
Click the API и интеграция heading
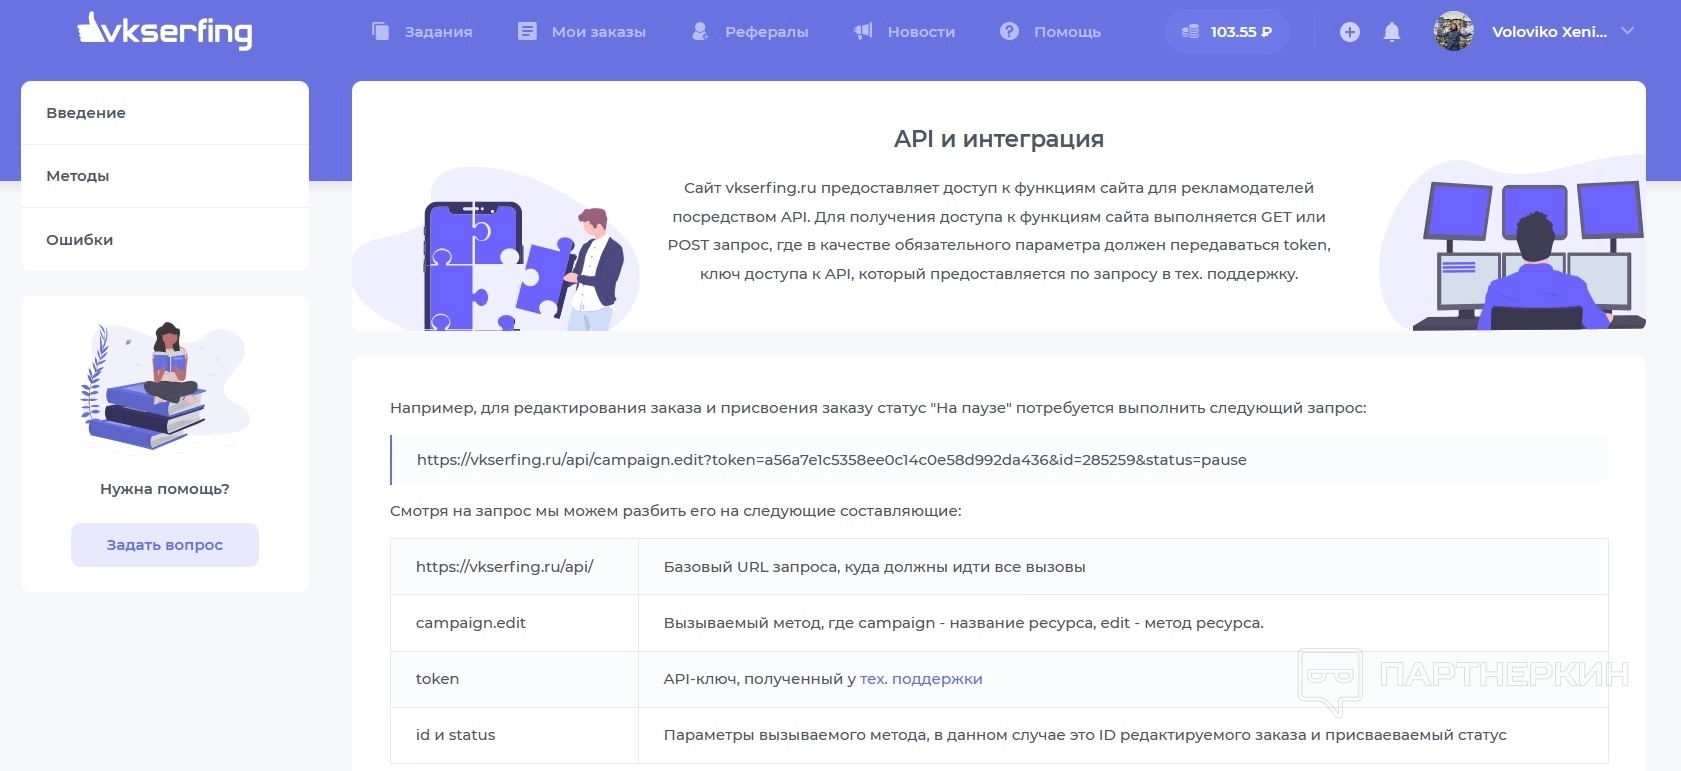pos(999,139)
